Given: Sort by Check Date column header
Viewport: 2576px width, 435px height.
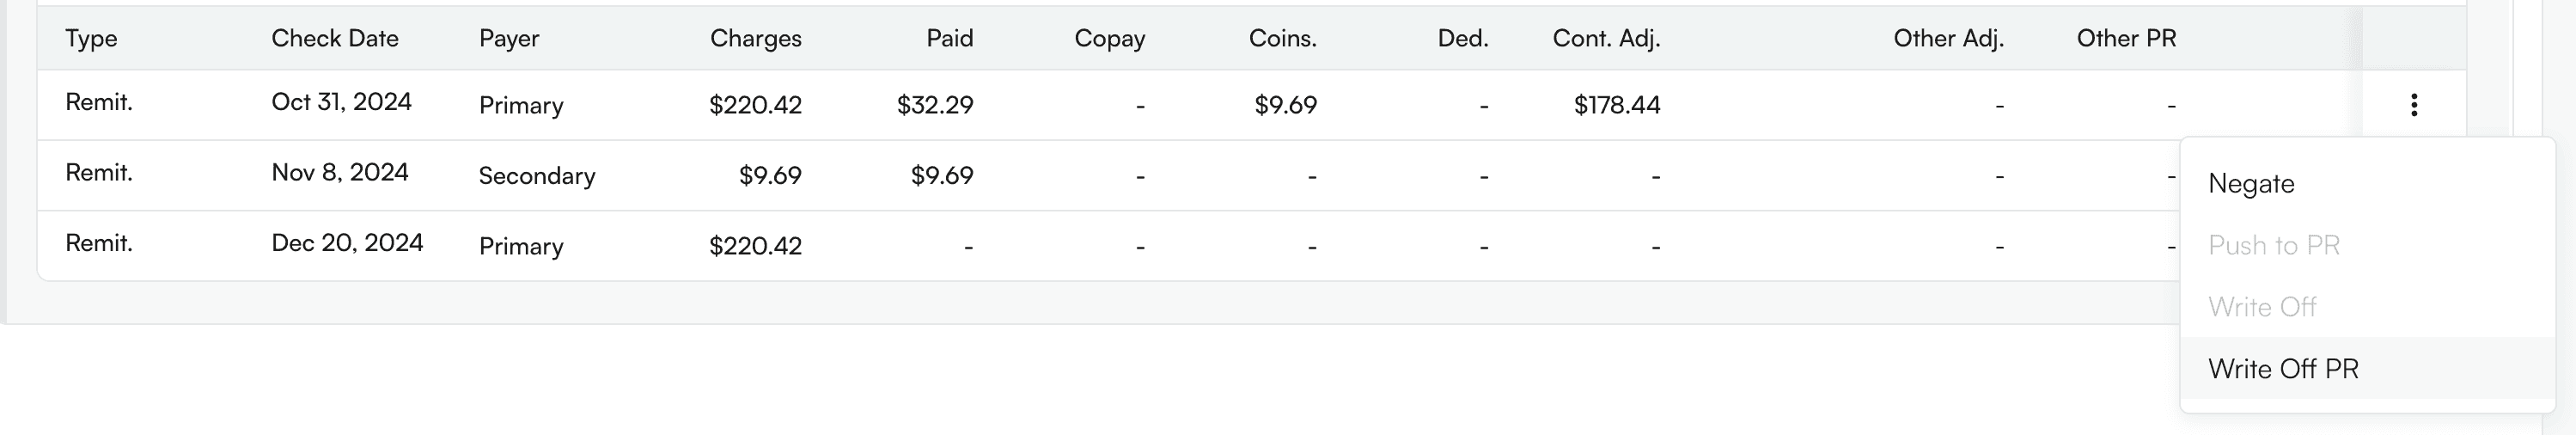Looking at the screenshot, I should [x=335, y=38].
